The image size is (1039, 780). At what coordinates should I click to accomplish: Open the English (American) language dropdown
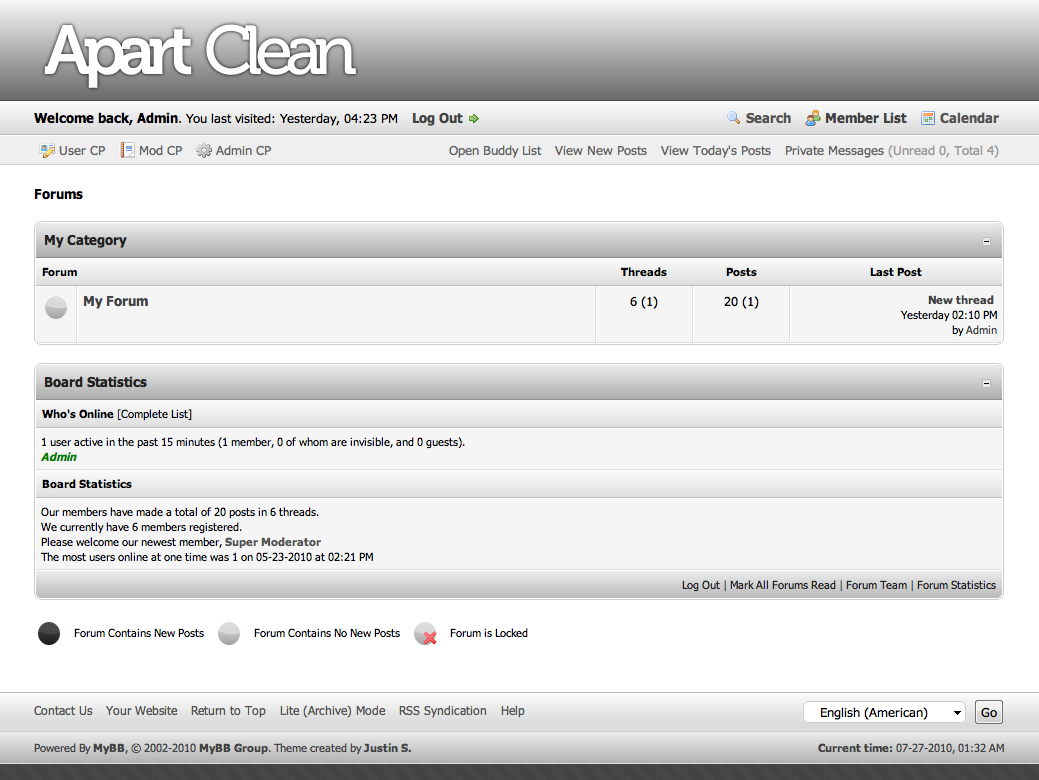click(x=884, y=712)
